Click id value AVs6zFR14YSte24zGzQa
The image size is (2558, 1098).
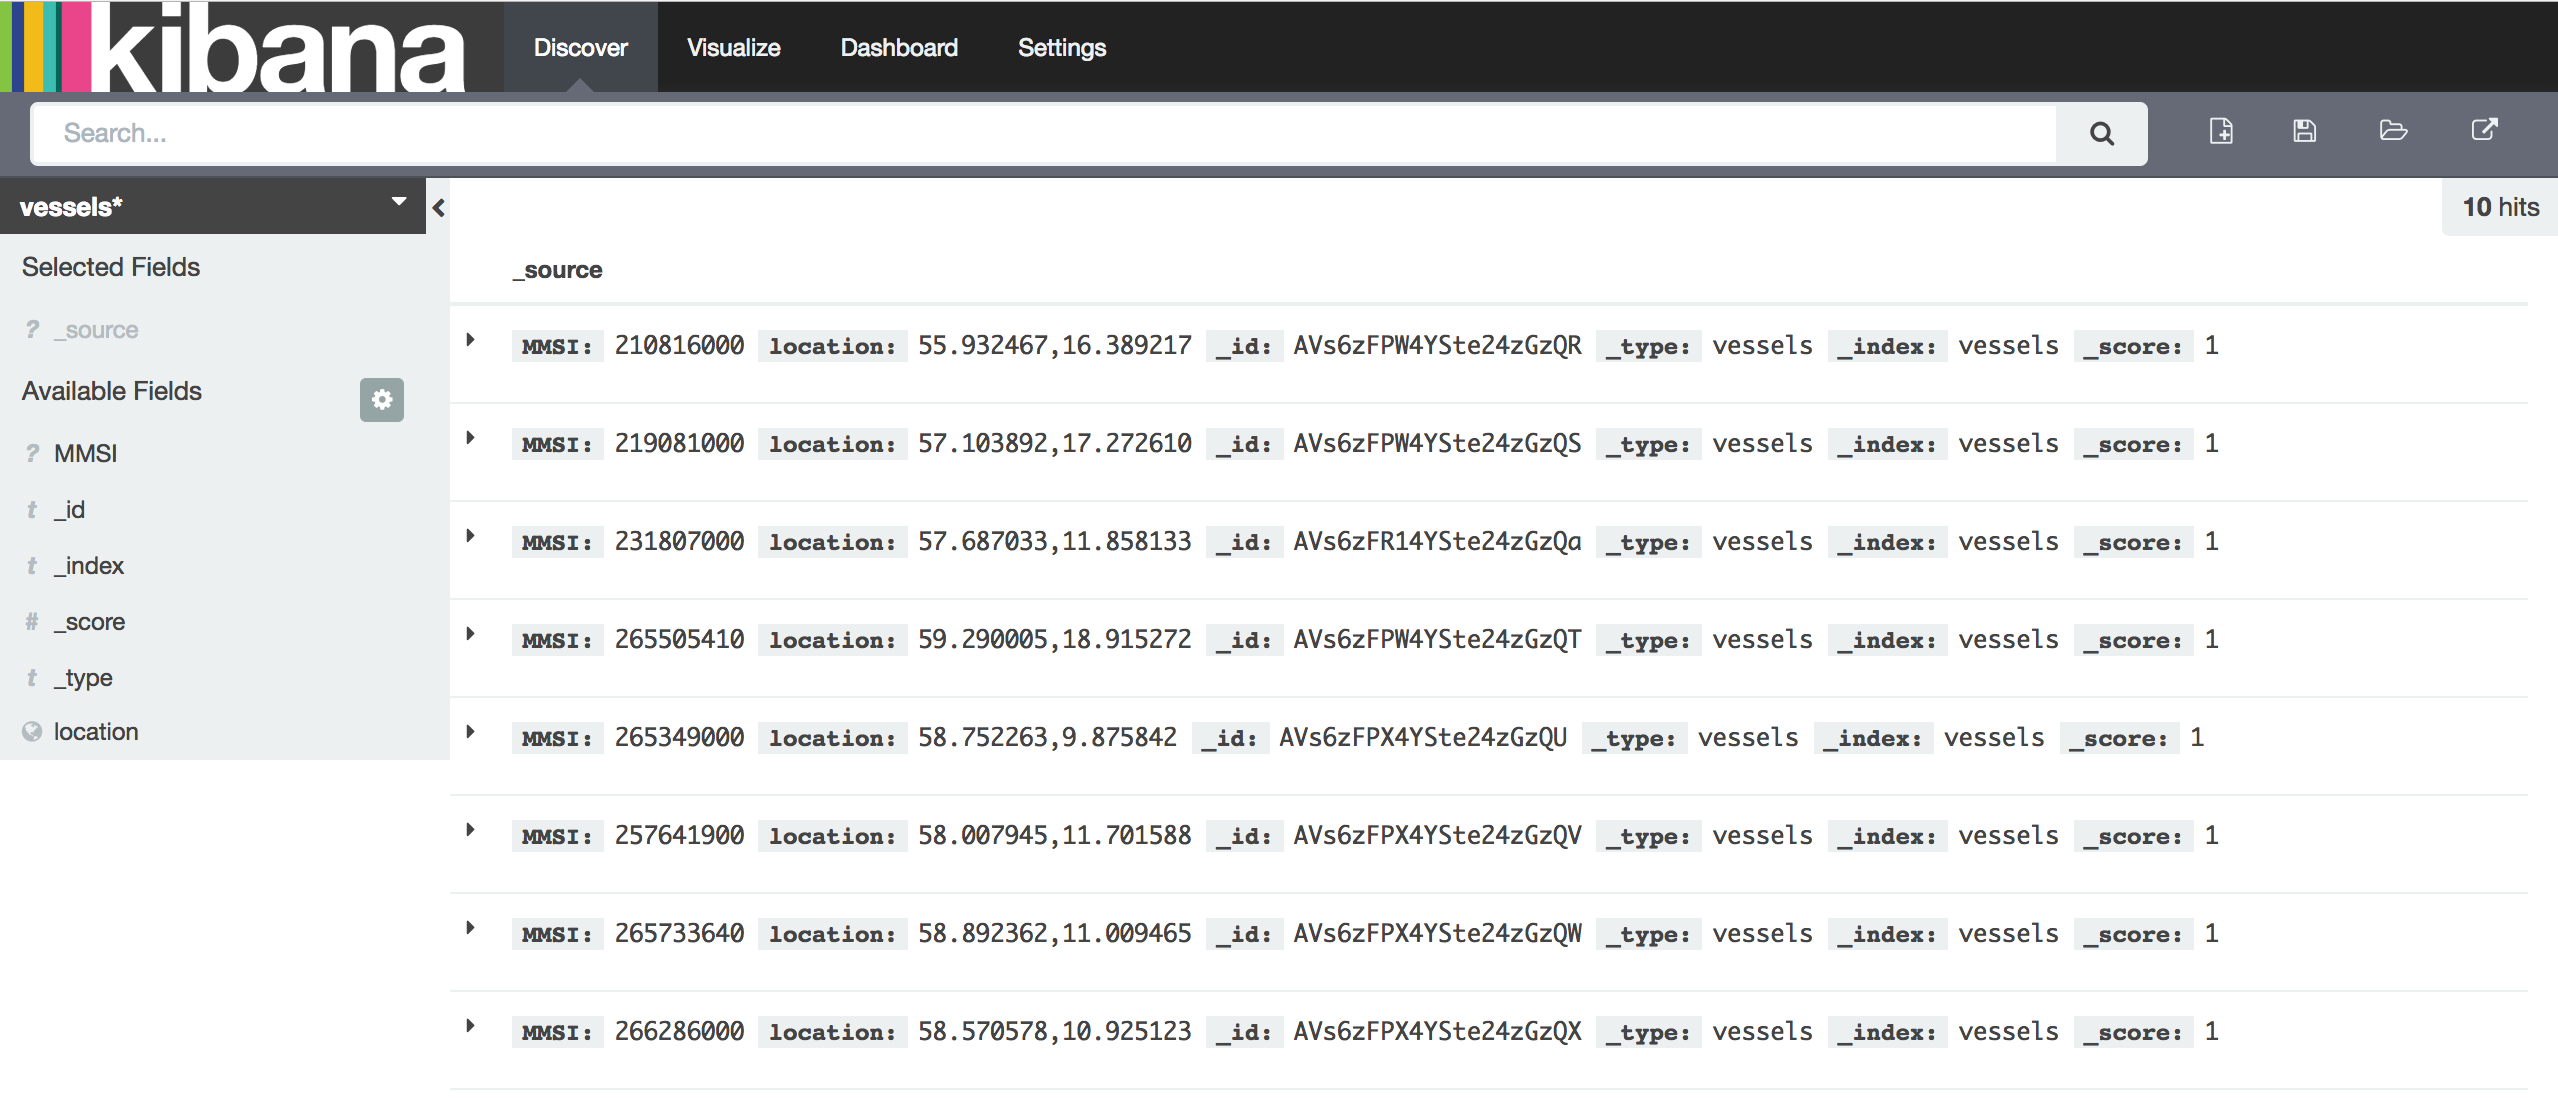coord(1437,542)
